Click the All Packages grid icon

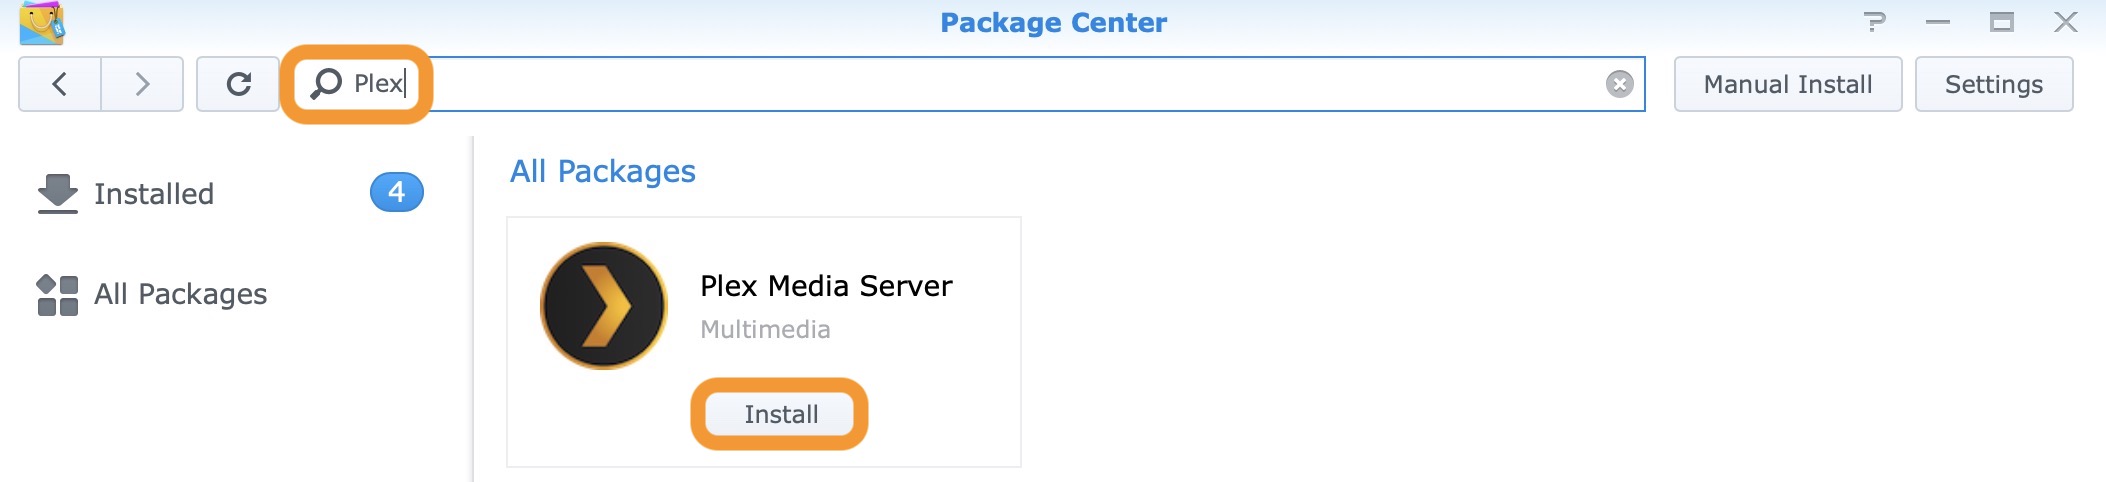tap(57, 295)
